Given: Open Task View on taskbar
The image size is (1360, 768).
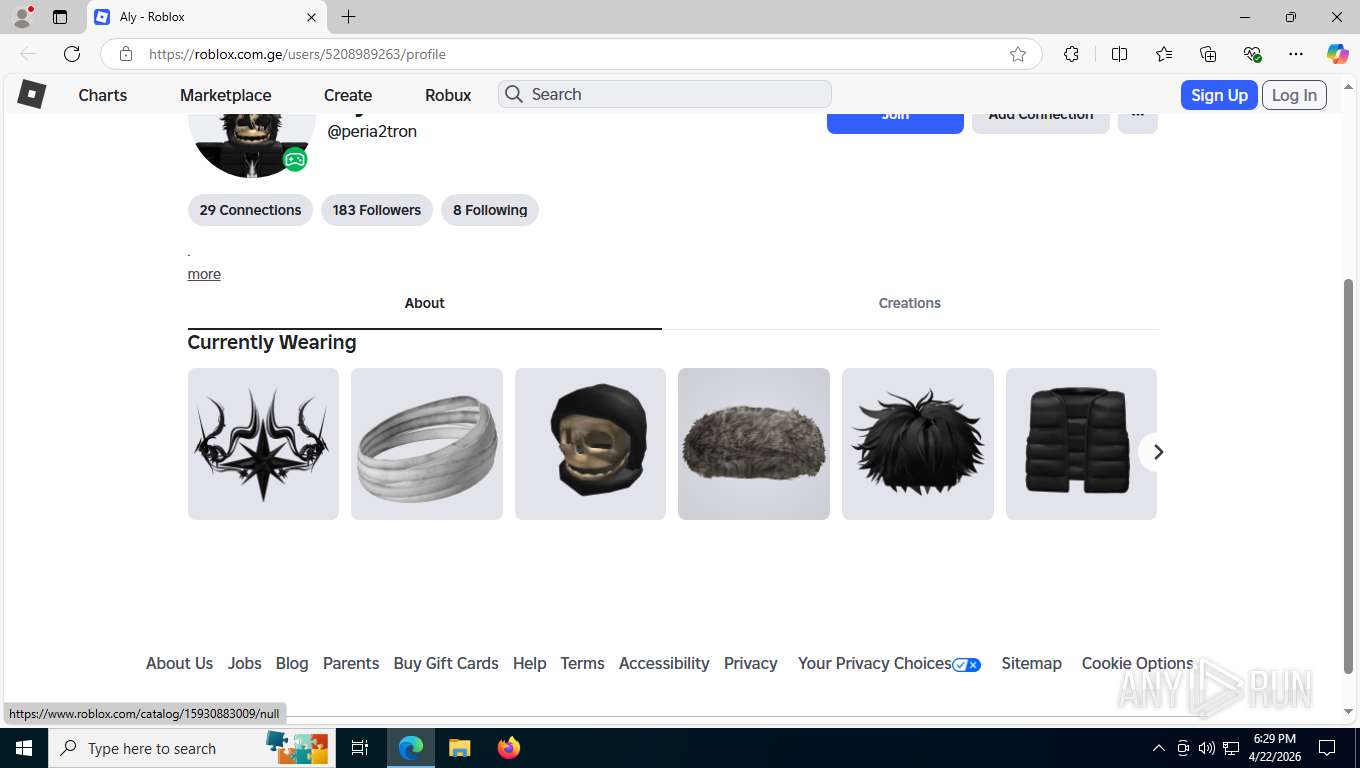Looking at the screenshot, I should point(360,748).
